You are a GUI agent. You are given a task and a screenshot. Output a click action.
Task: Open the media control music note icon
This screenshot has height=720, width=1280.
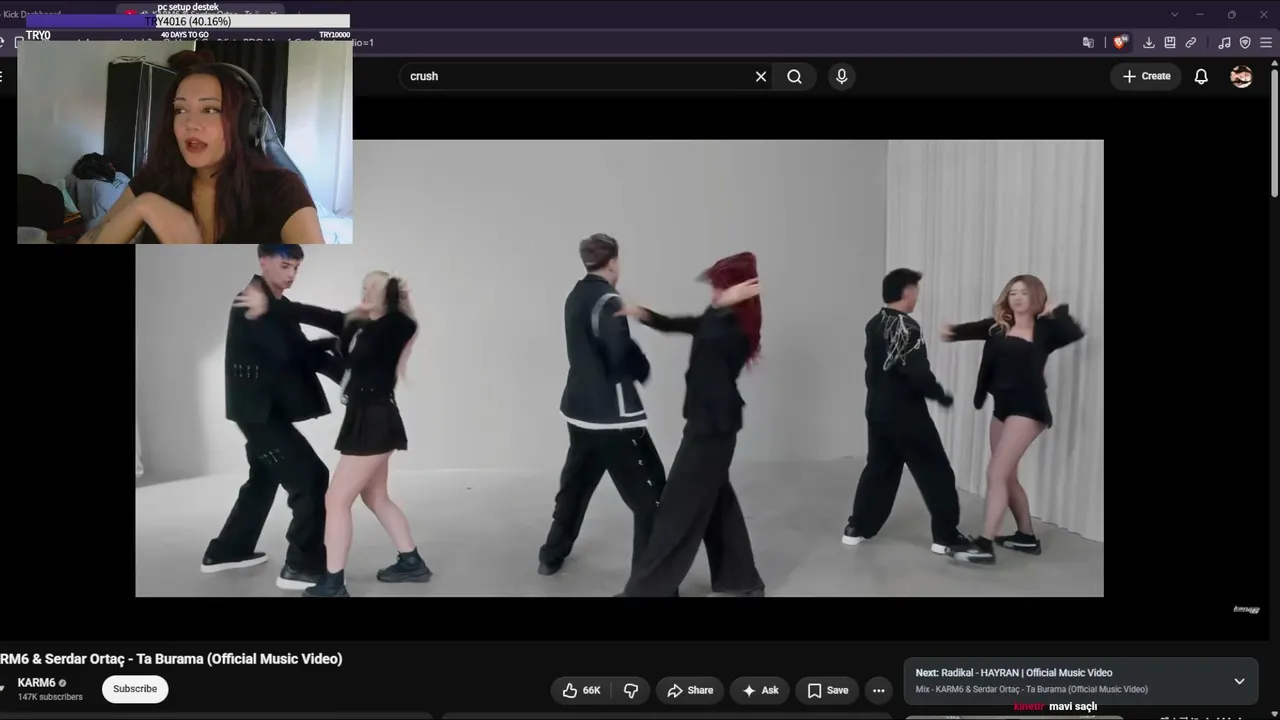click(x=1224, y=43)
